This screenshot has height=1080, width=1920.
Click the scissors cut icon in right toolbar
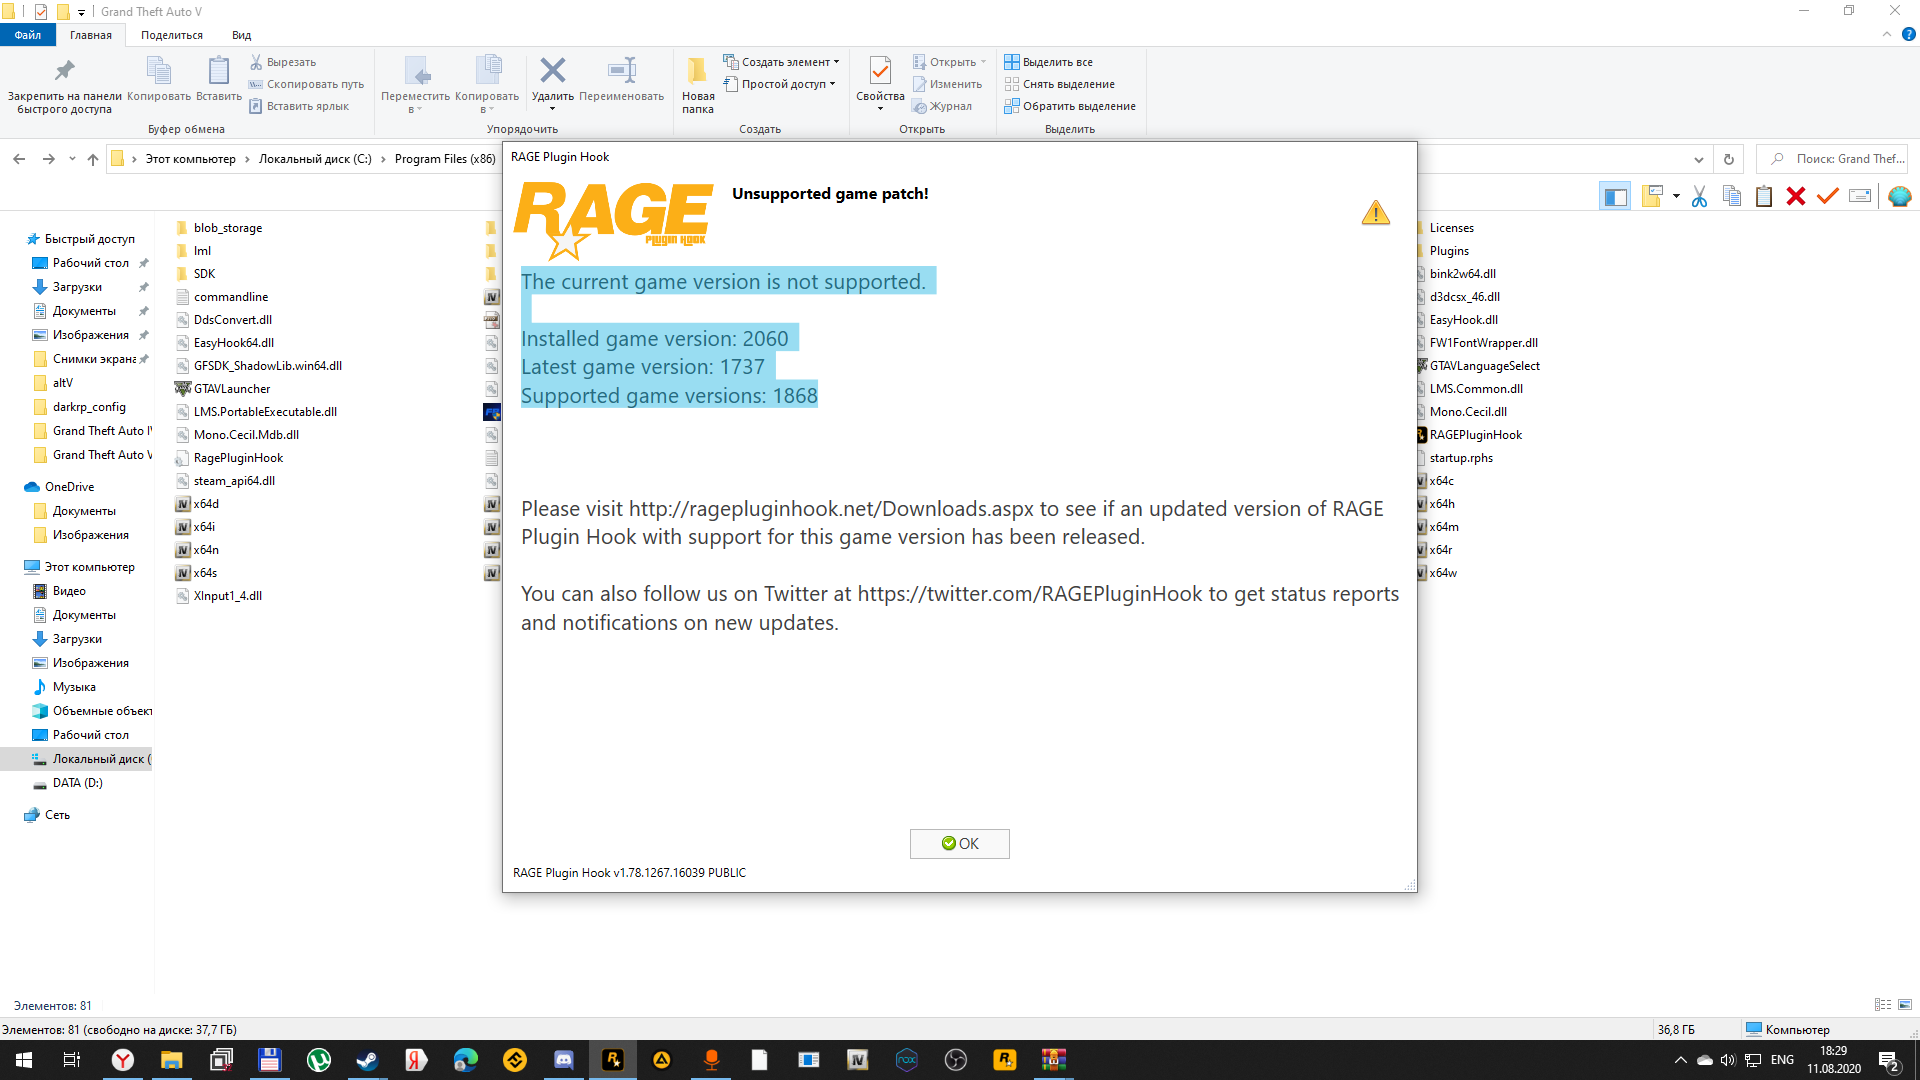point(1699,196)
